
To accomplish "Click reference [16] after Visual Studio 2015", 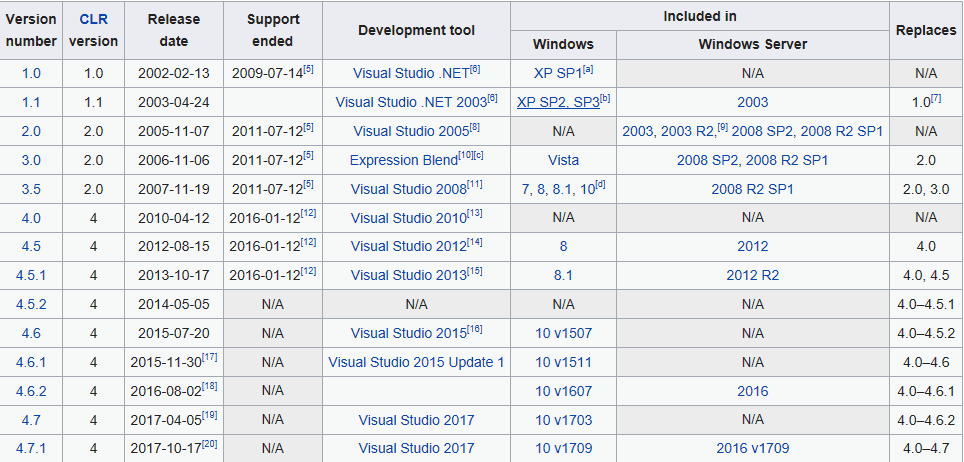I will [x=475, y=329].
